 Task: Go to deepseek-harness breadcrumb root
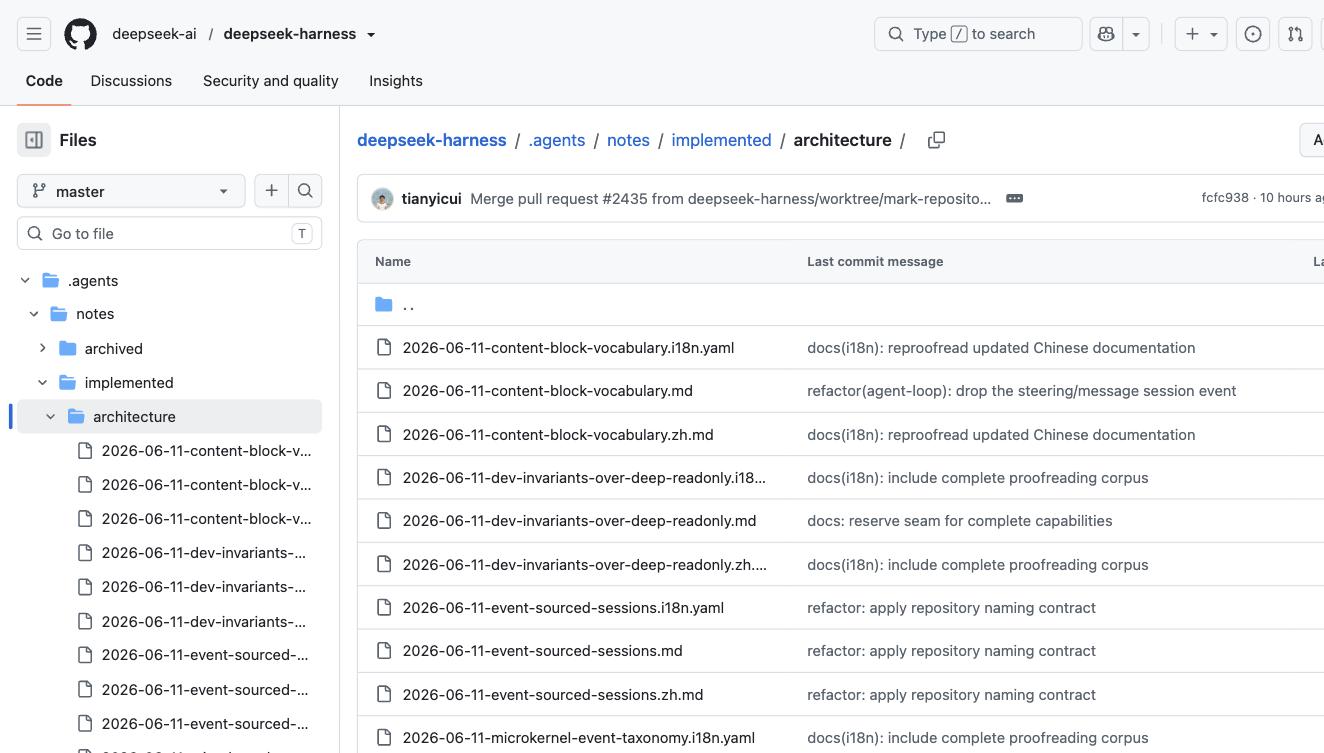click(432, 140)
